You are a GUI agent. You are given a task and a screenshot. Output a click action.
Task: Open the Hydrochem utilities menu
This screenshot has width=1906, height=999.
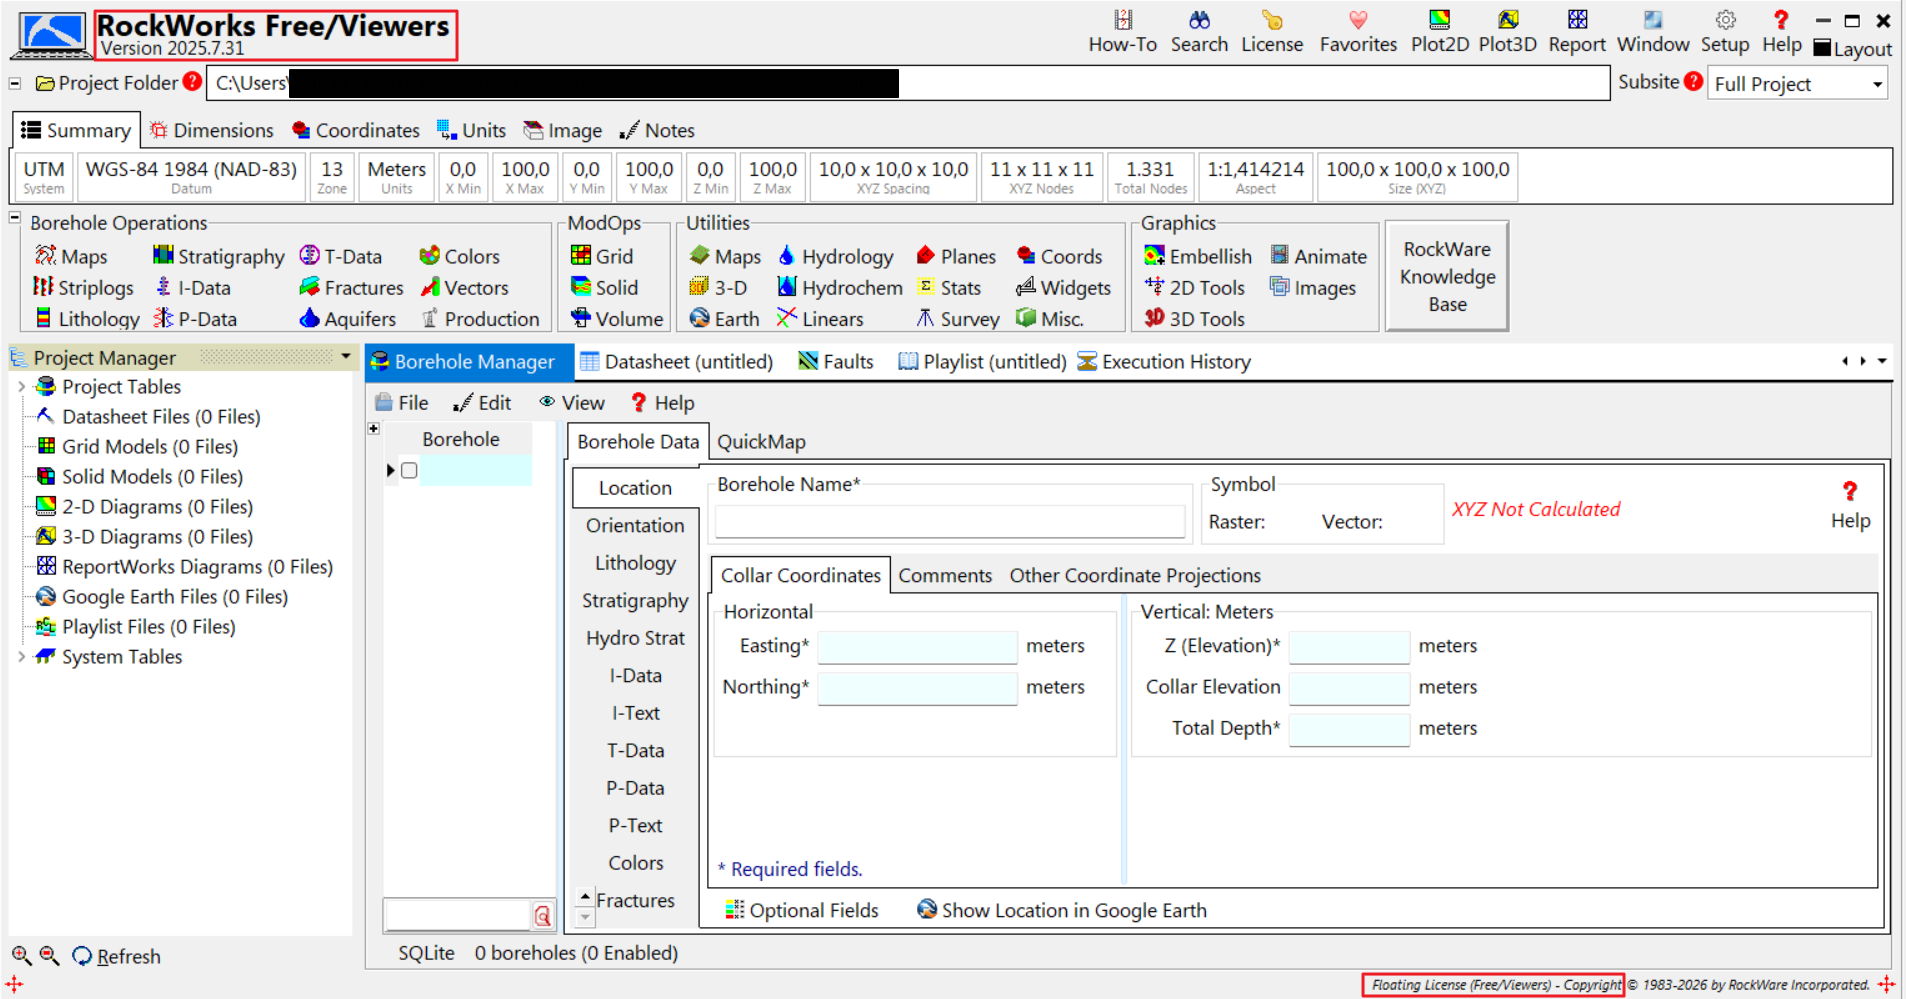click(x=840, y=288)
